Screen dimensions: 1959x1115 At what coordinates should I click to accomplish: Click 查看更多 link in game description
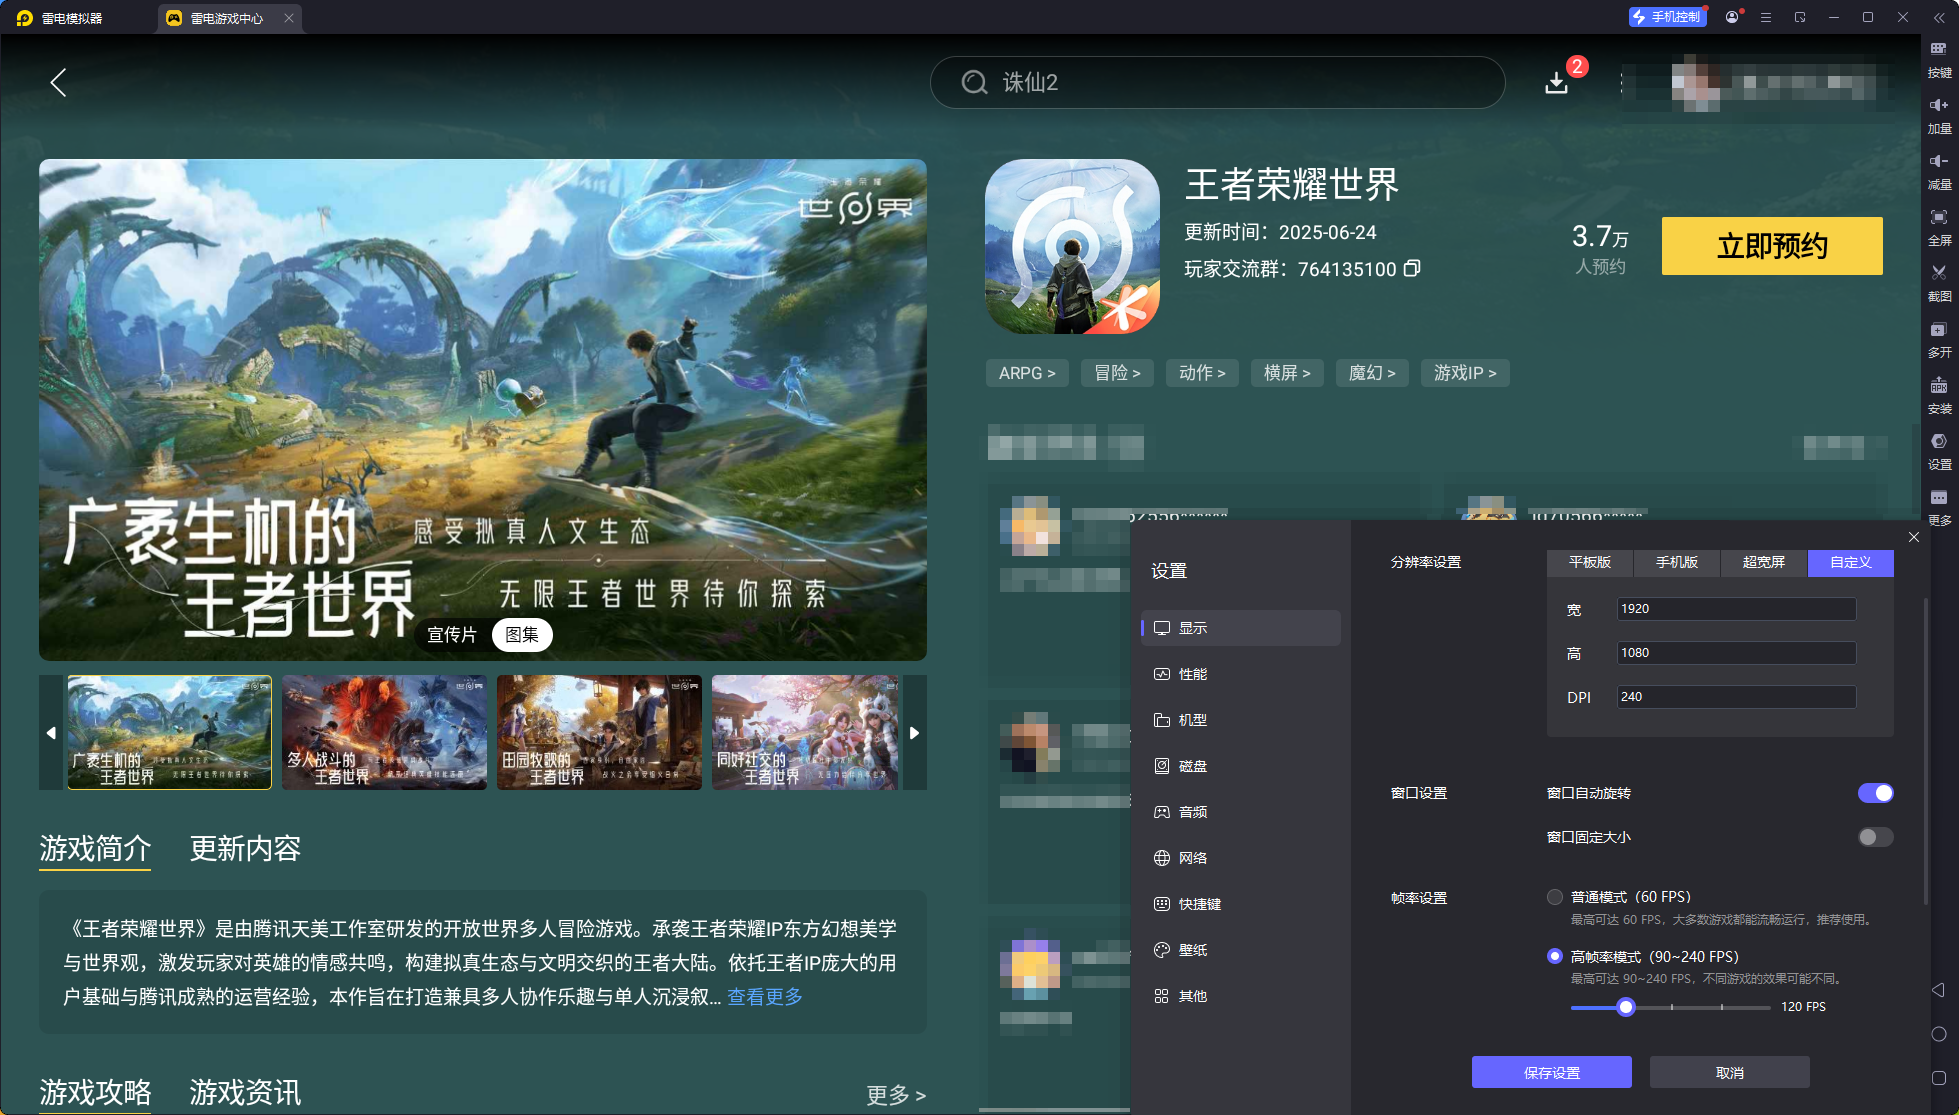coord(765,997)
